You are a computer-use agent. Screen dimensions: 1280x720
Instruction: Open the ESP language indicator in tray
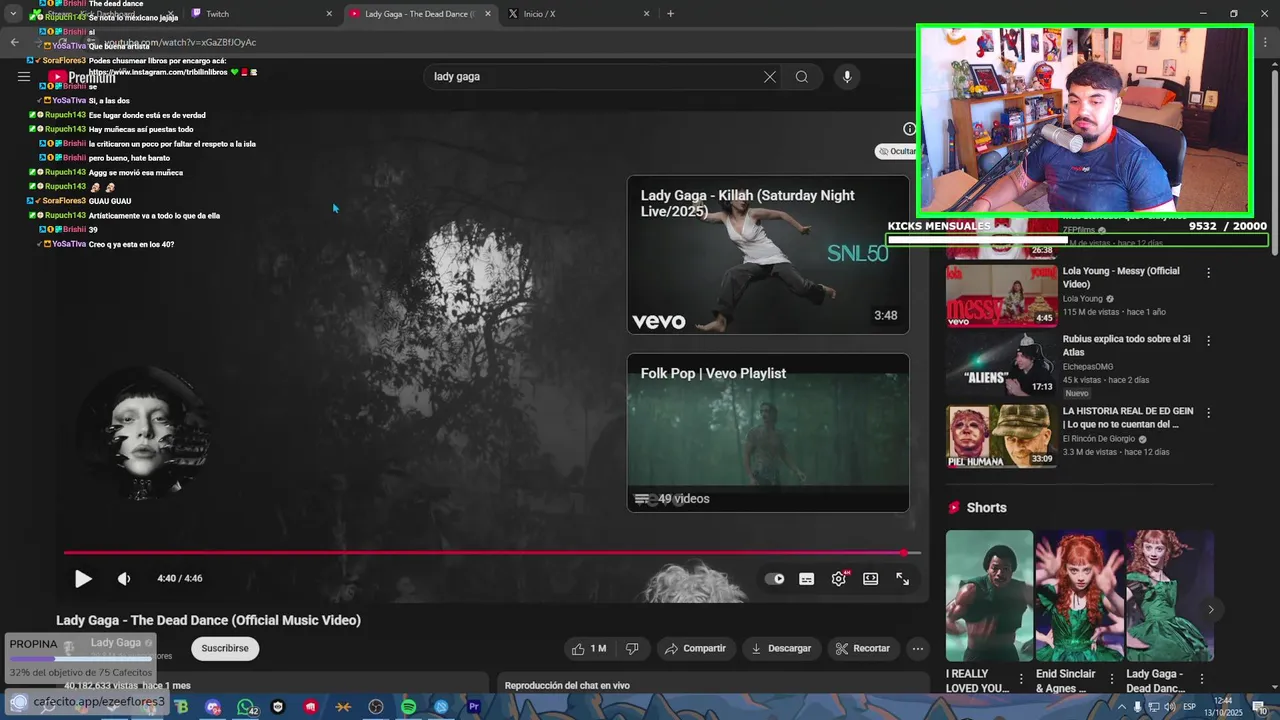1190,707
